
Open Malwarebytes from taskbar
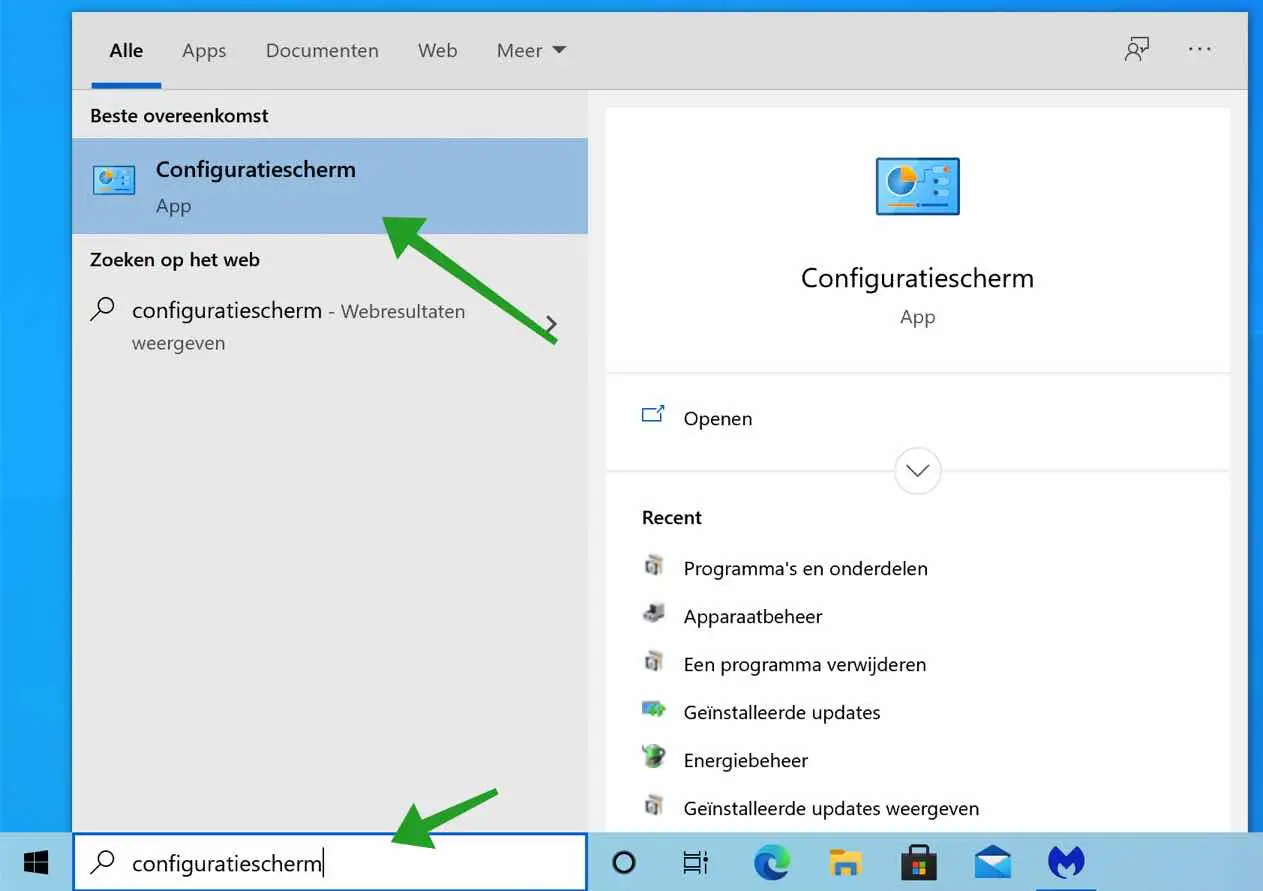1066,862
